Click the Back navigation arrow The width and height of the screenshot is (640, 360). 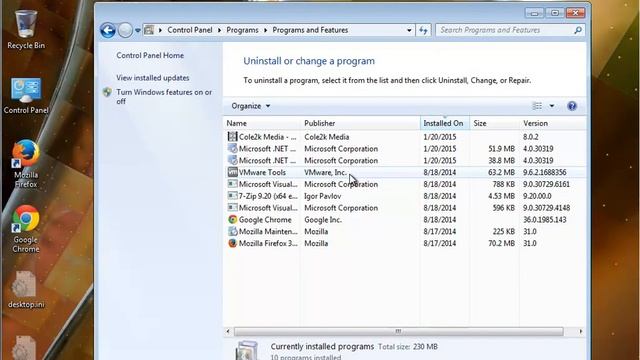(x=108, y=30)
